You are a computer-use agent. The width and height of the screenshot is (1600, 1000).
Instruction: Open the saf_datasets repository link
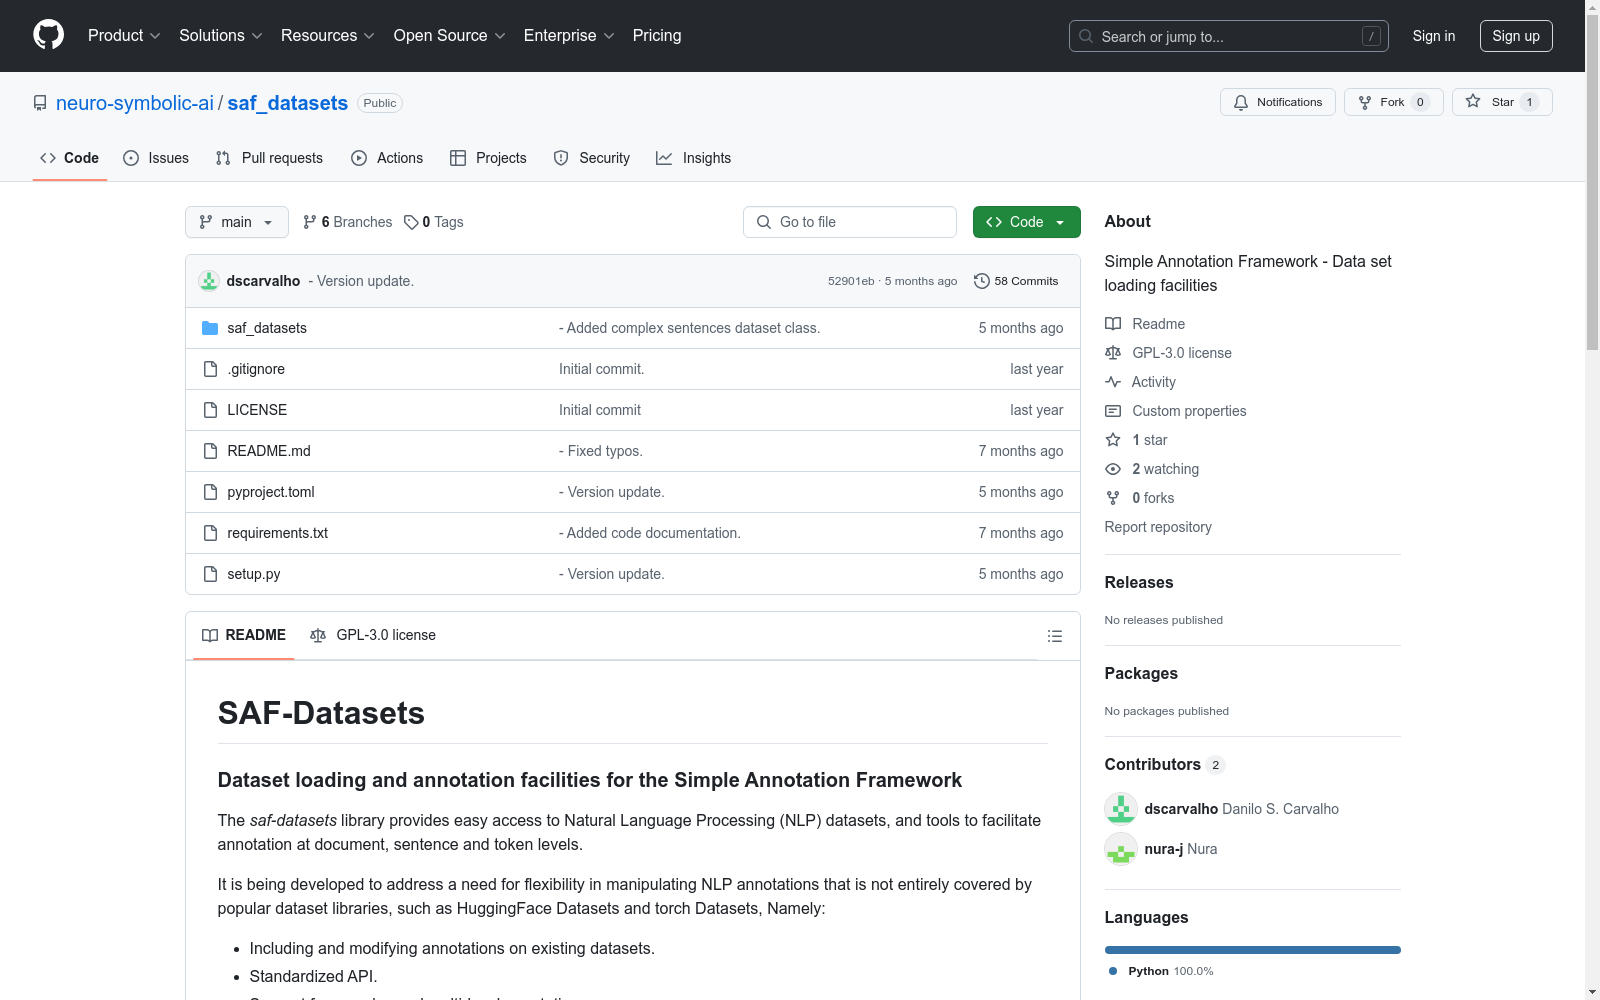[288, 103]
